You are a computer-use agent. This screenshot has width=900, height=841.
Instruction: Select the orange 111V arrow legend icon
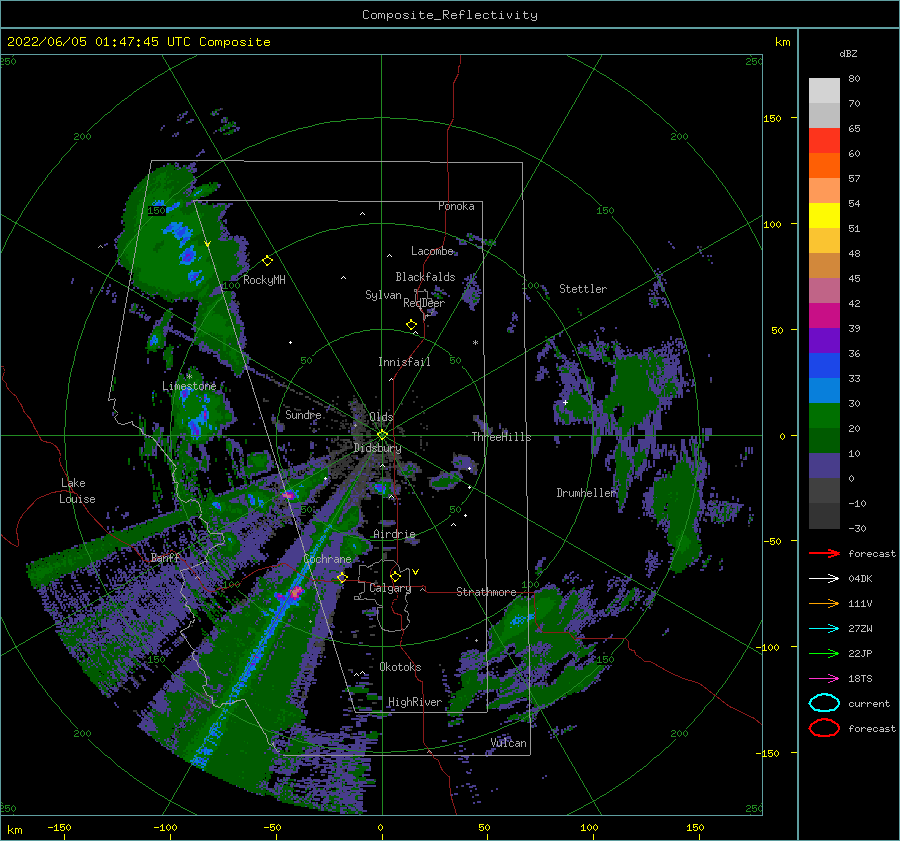(x=824, y=603)
